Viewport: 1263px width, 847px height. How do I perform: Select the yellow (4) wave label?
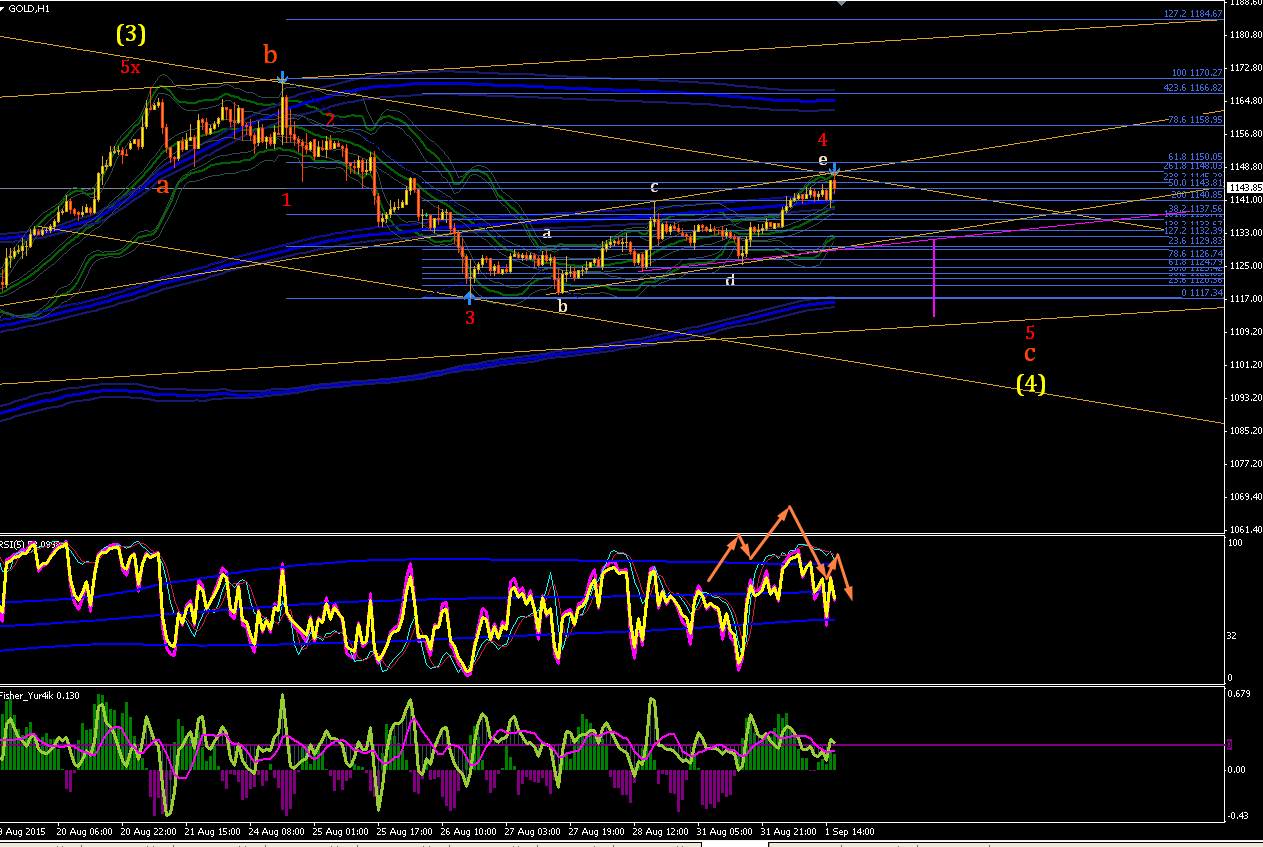1031,383
